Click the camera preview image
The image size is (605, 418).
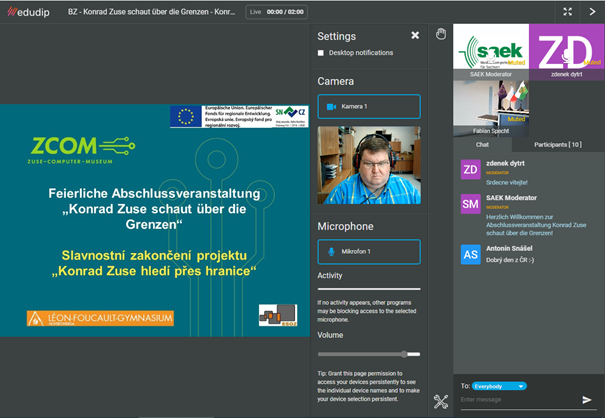(369, 165)
